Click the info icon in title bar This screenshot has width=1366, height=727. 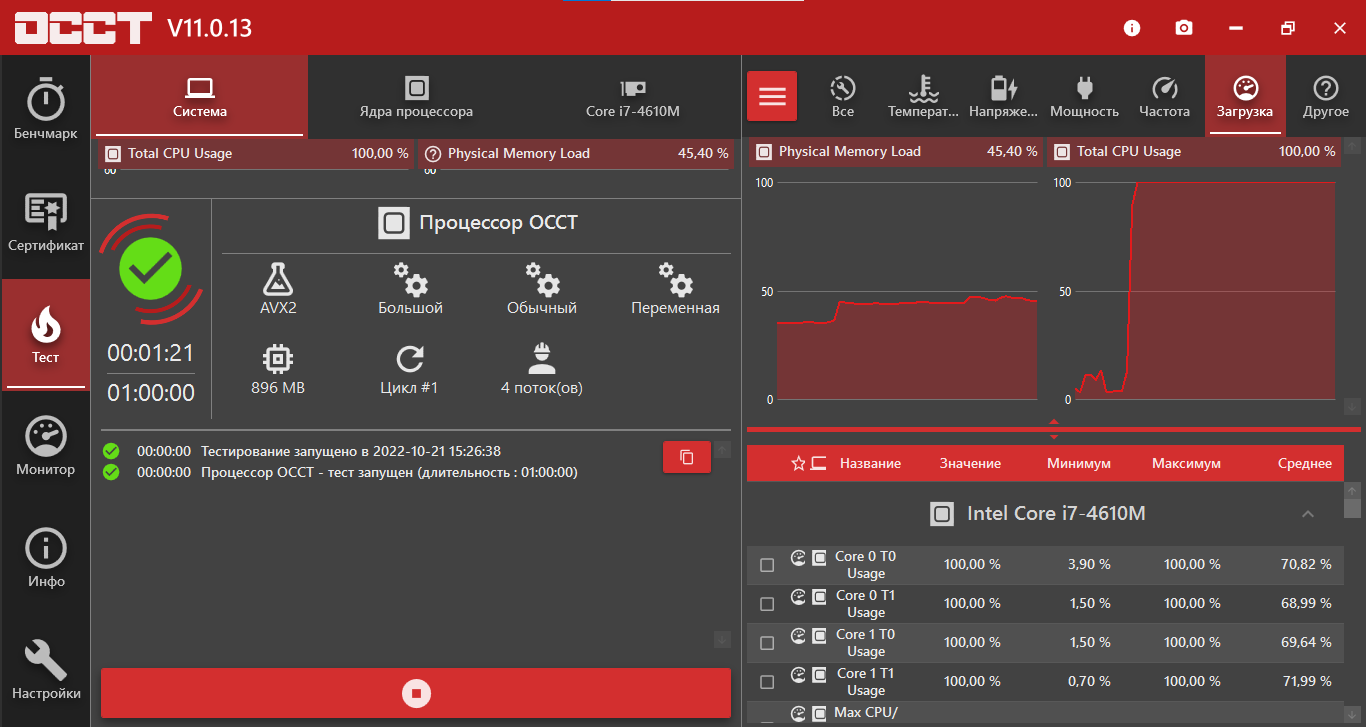[1132, 28]
